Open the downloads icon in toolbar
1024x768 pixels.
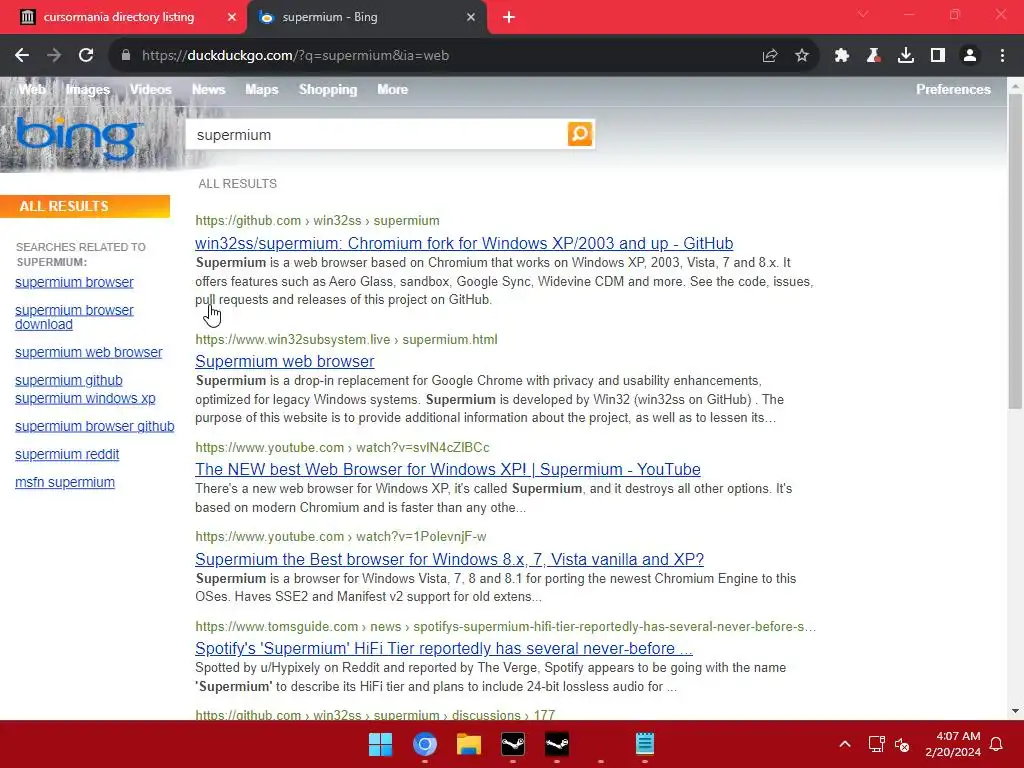(x=906, y=56)
